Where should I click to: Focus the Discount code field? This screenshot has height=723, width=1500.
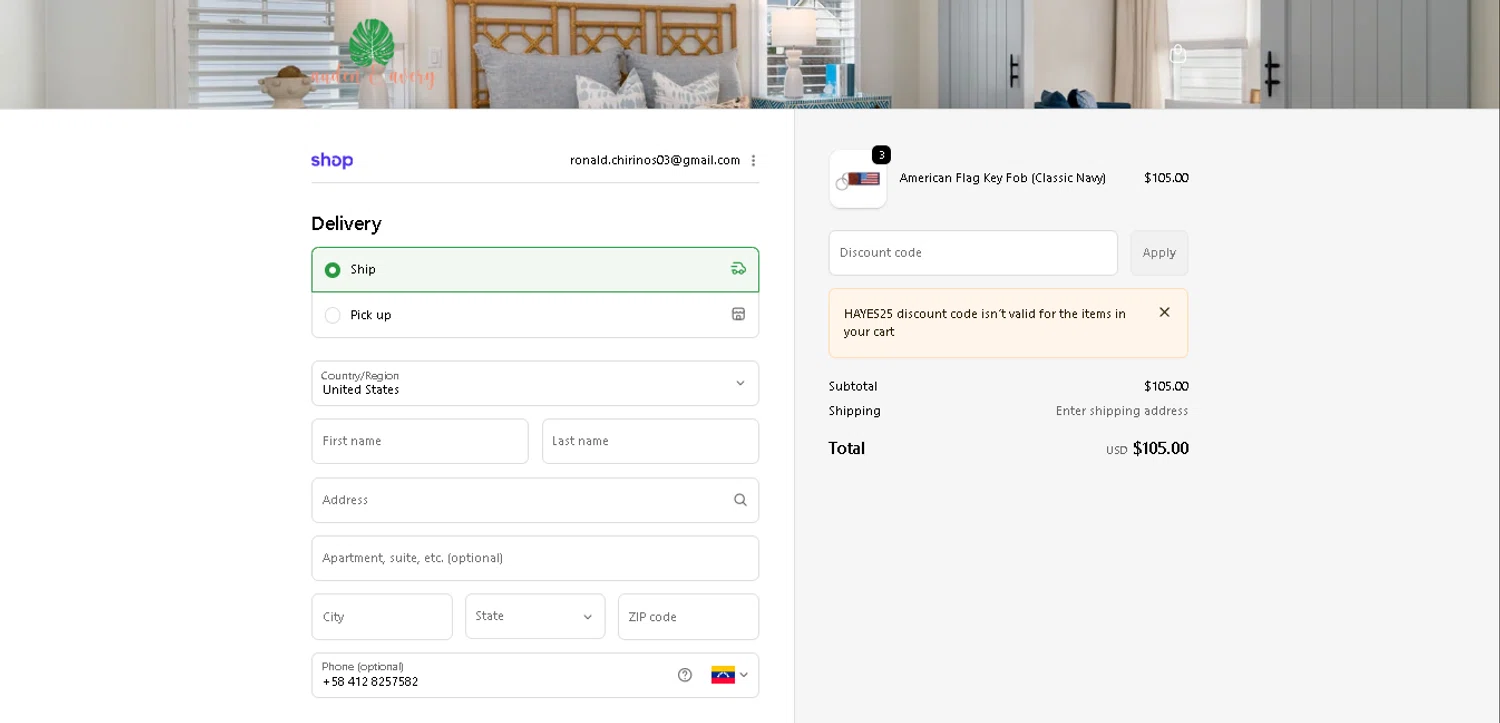973,253
